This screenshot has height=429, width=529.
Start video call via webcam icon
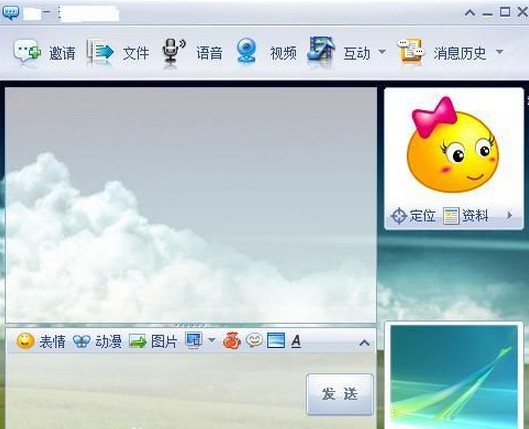[247, 51]
